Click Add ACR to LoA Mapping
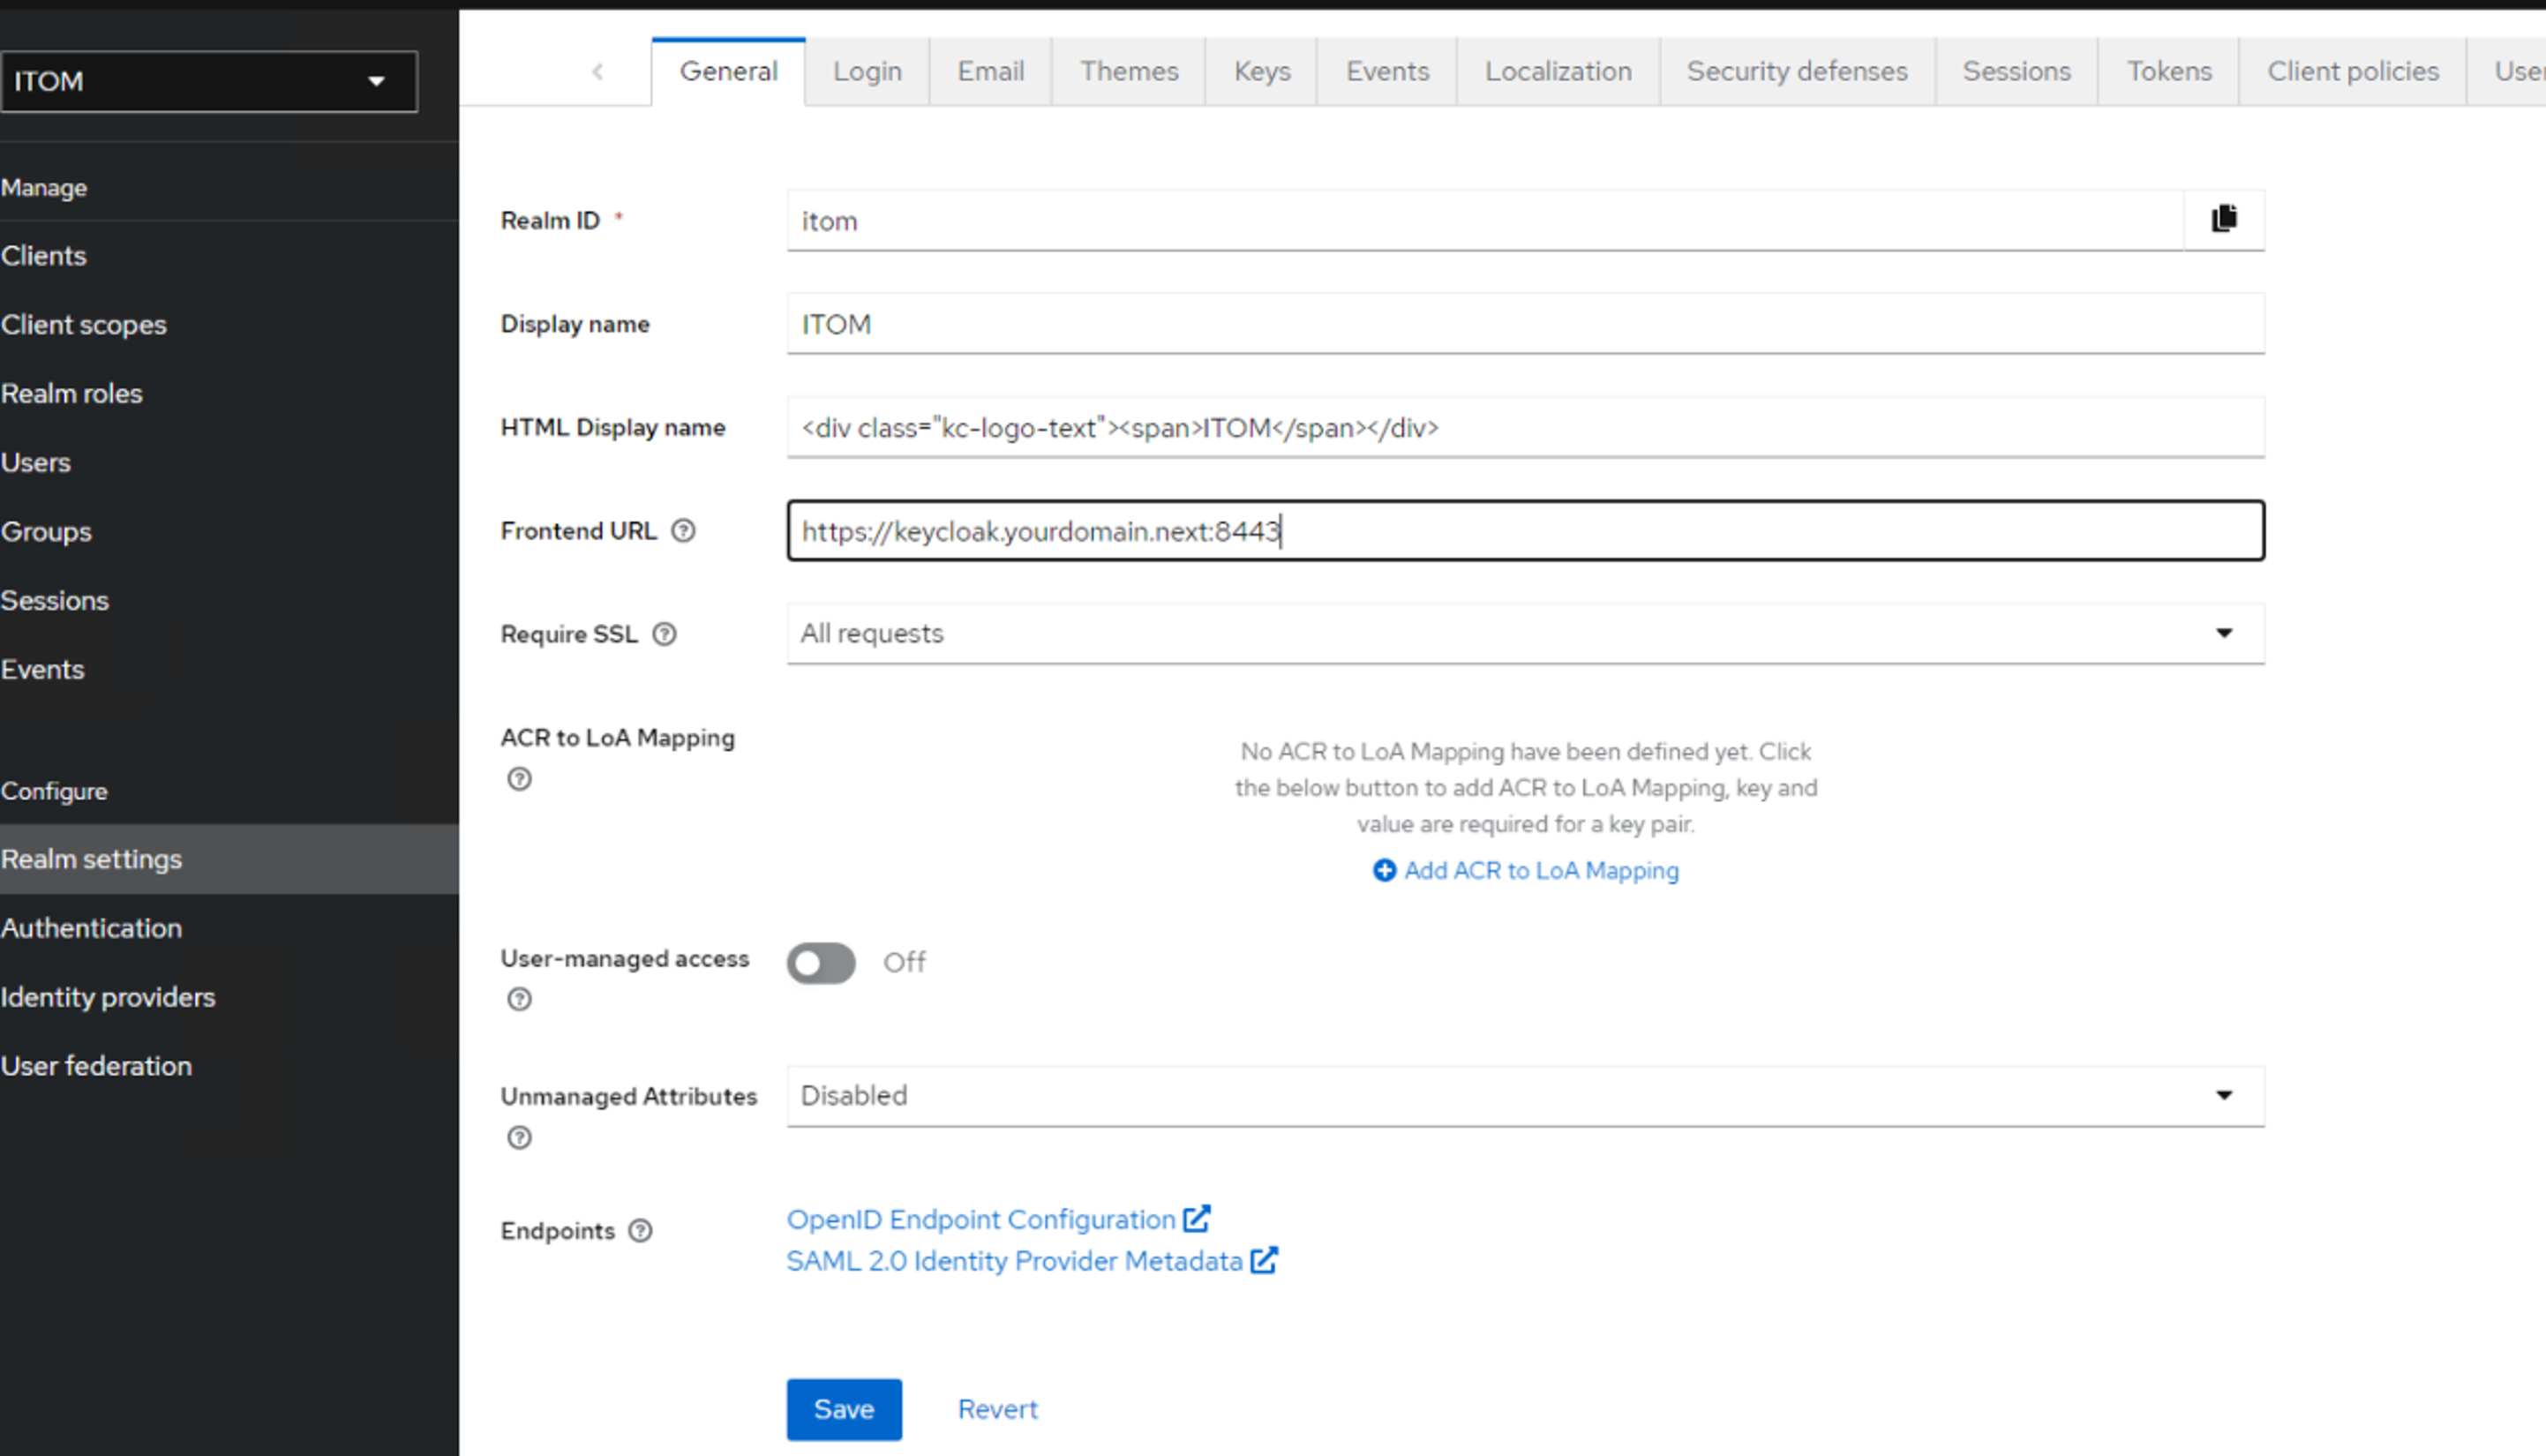This screenshot has height=1456, width=2546. (x=1526, y=870)
